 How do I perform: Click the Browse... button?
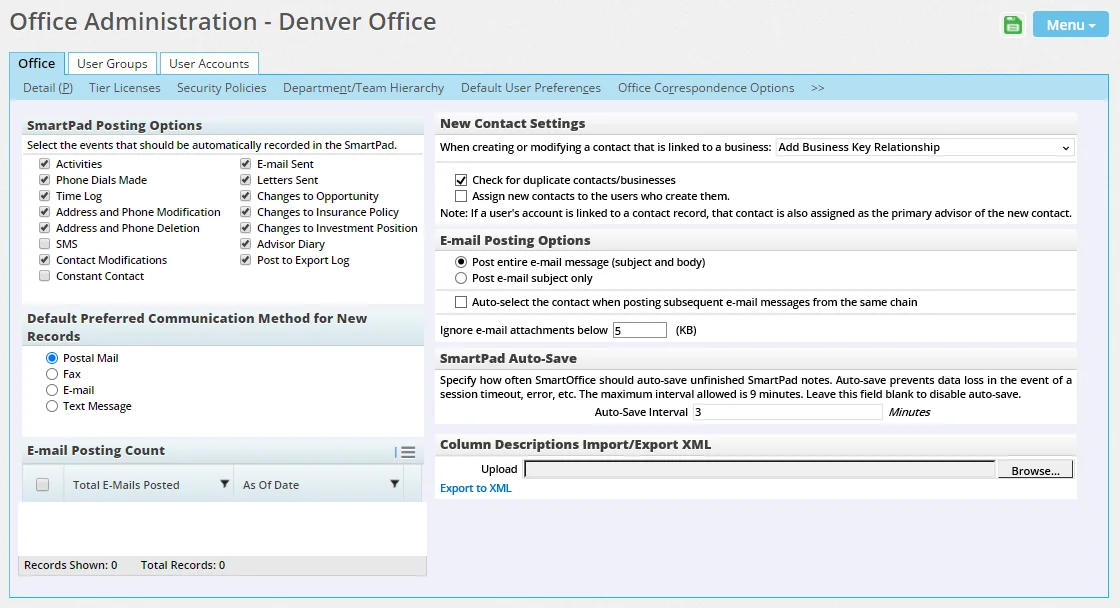tap(1035, 470)
